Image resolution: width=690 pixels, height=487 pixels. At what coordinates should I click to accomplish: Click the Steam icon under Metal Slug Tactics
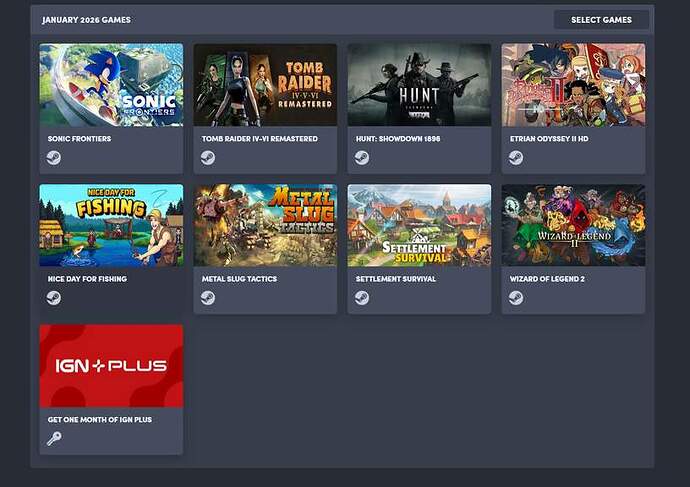pyautogui.click(x=208, y=298)
